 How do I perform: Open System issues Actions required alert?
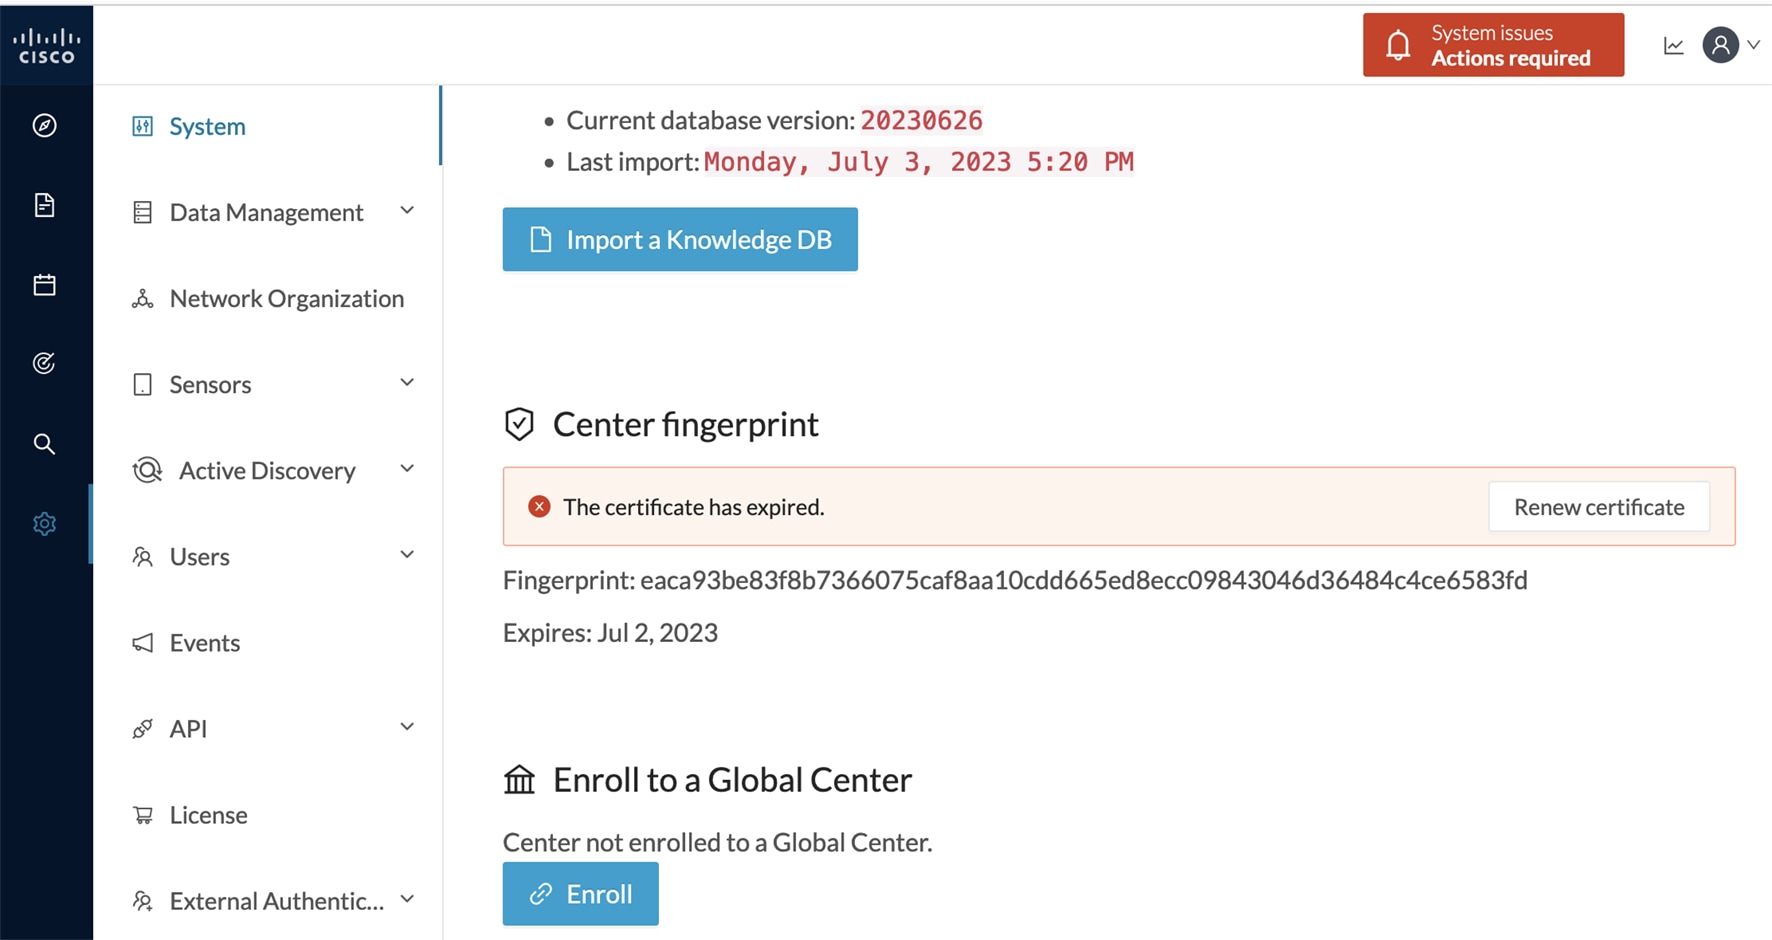point(1492,45)
